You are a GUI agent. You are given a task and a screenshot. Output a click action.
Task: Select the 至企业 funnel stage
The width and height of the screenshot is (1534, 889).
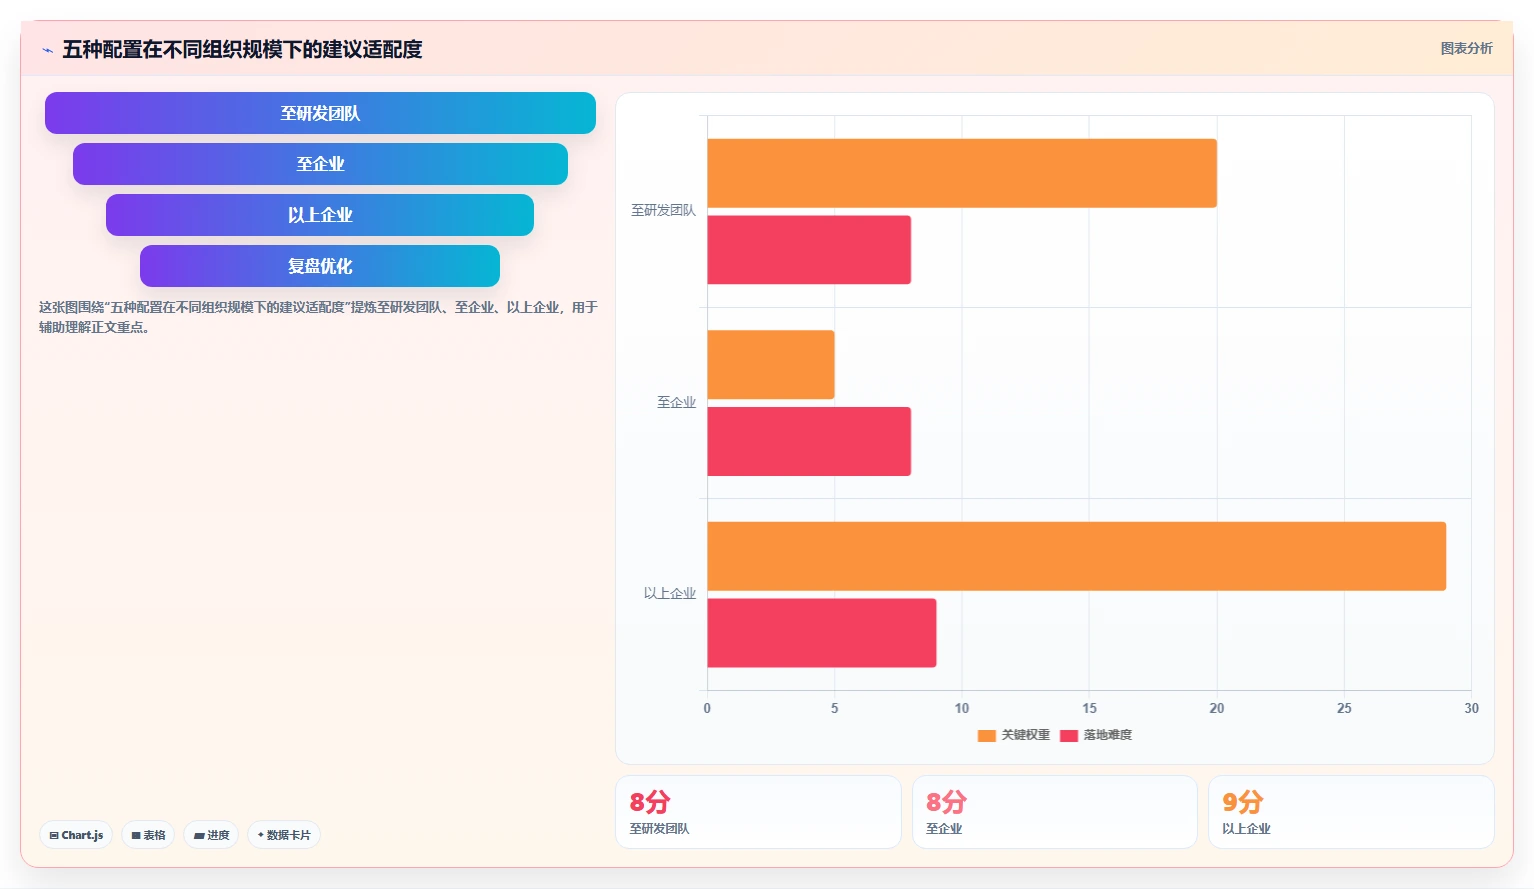pos(320,164)
